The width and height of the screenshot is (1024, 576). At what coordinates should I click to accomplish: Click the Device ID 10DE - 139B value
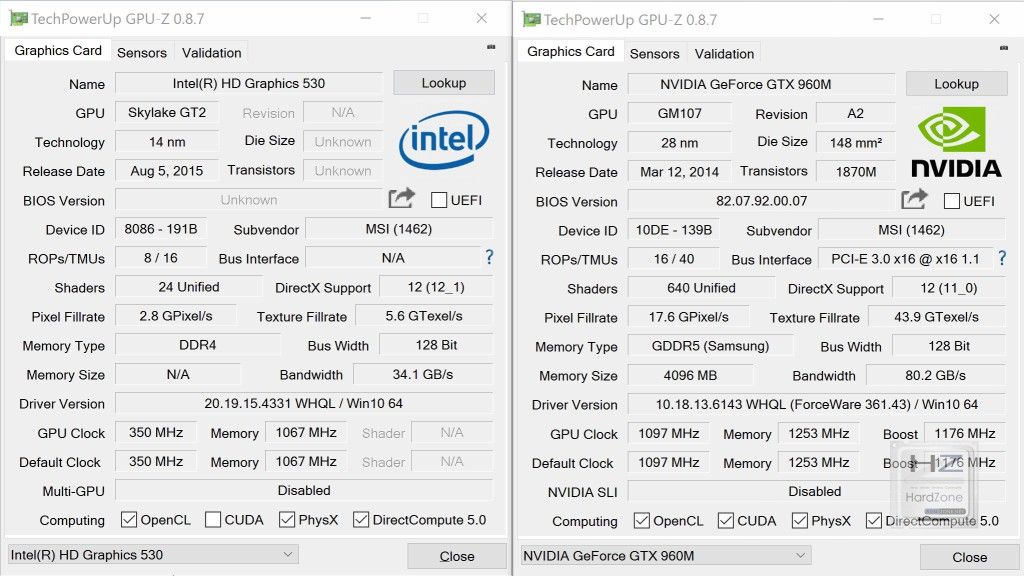[673, 231]
